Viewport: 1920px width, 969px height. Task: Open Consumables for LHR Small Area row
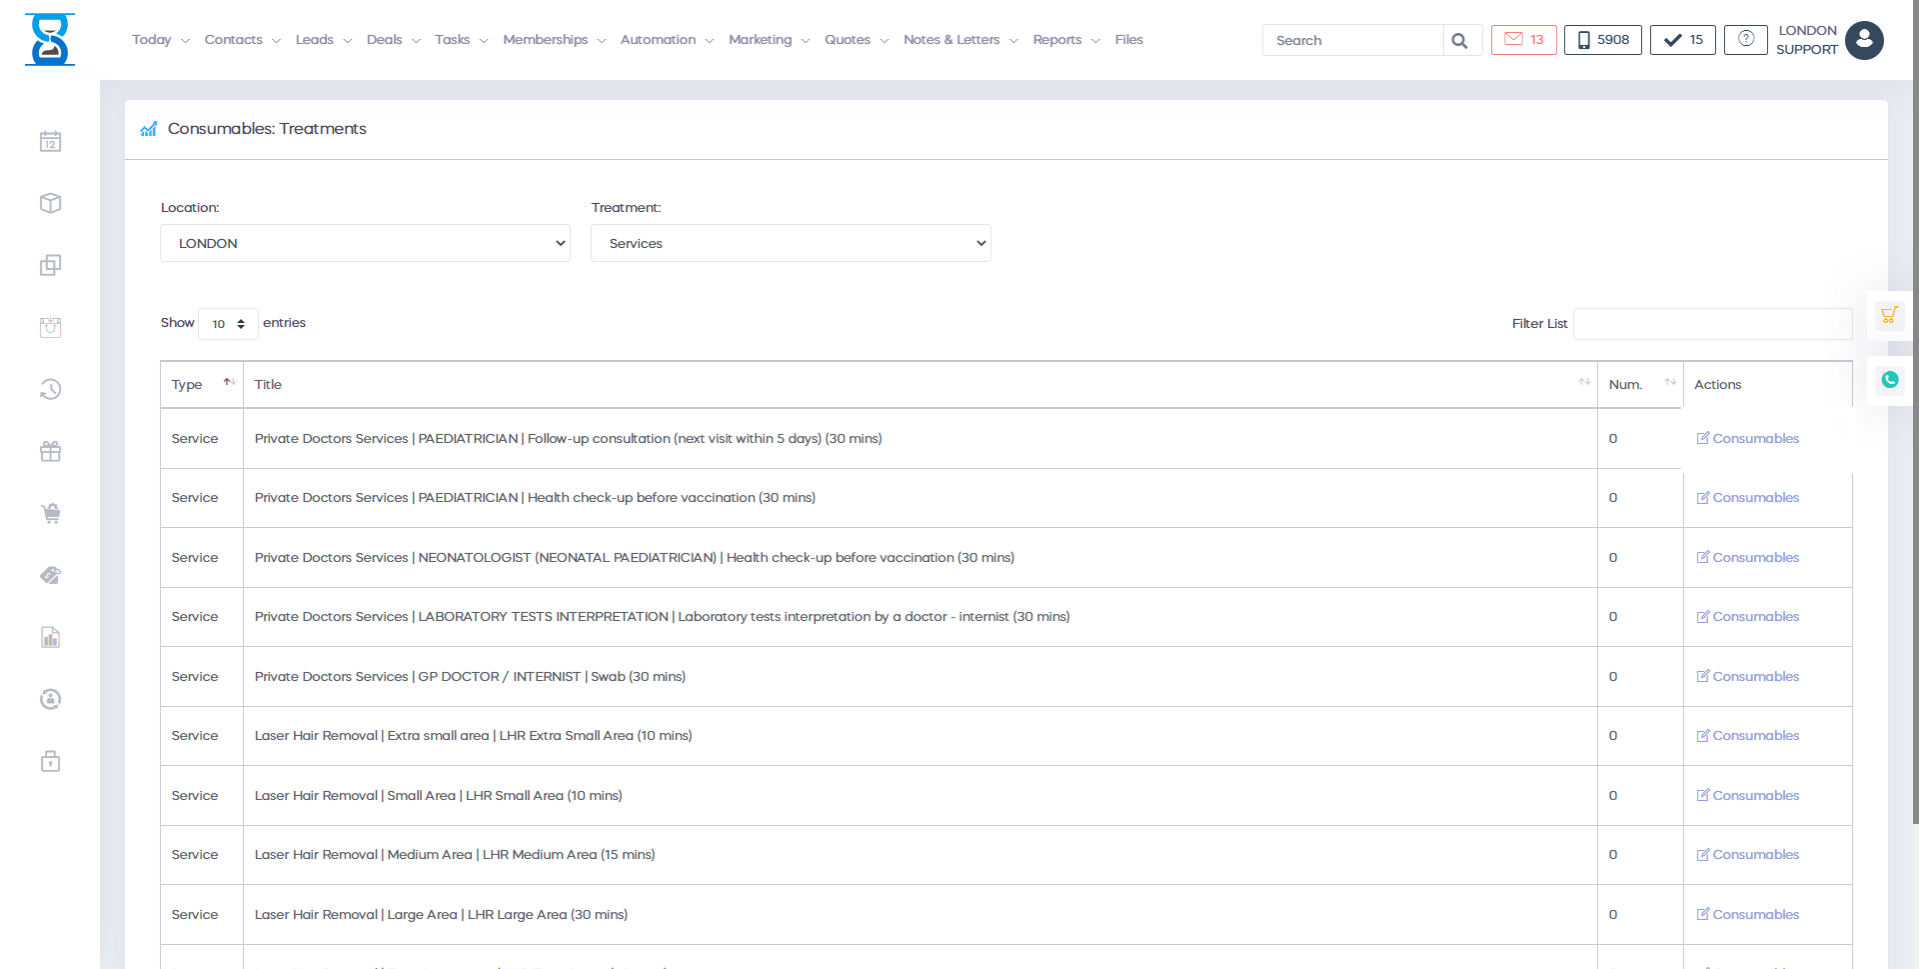[1754, 796]
